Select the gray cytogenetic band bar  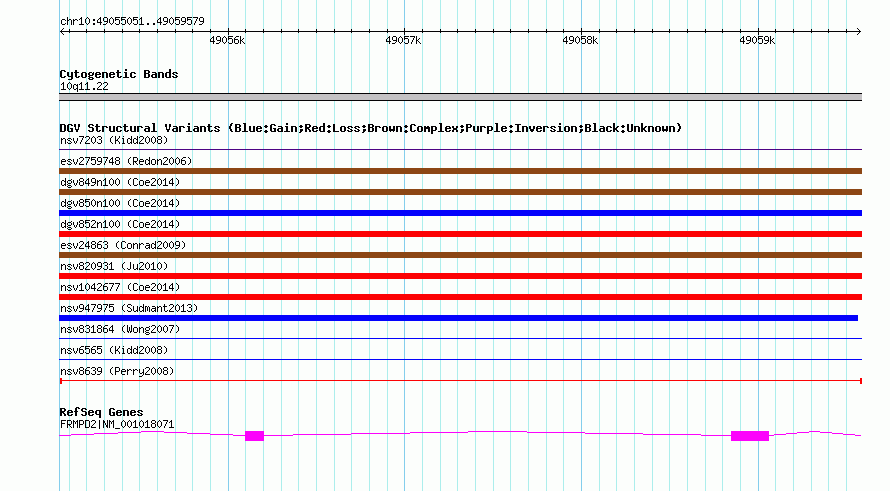460,97
